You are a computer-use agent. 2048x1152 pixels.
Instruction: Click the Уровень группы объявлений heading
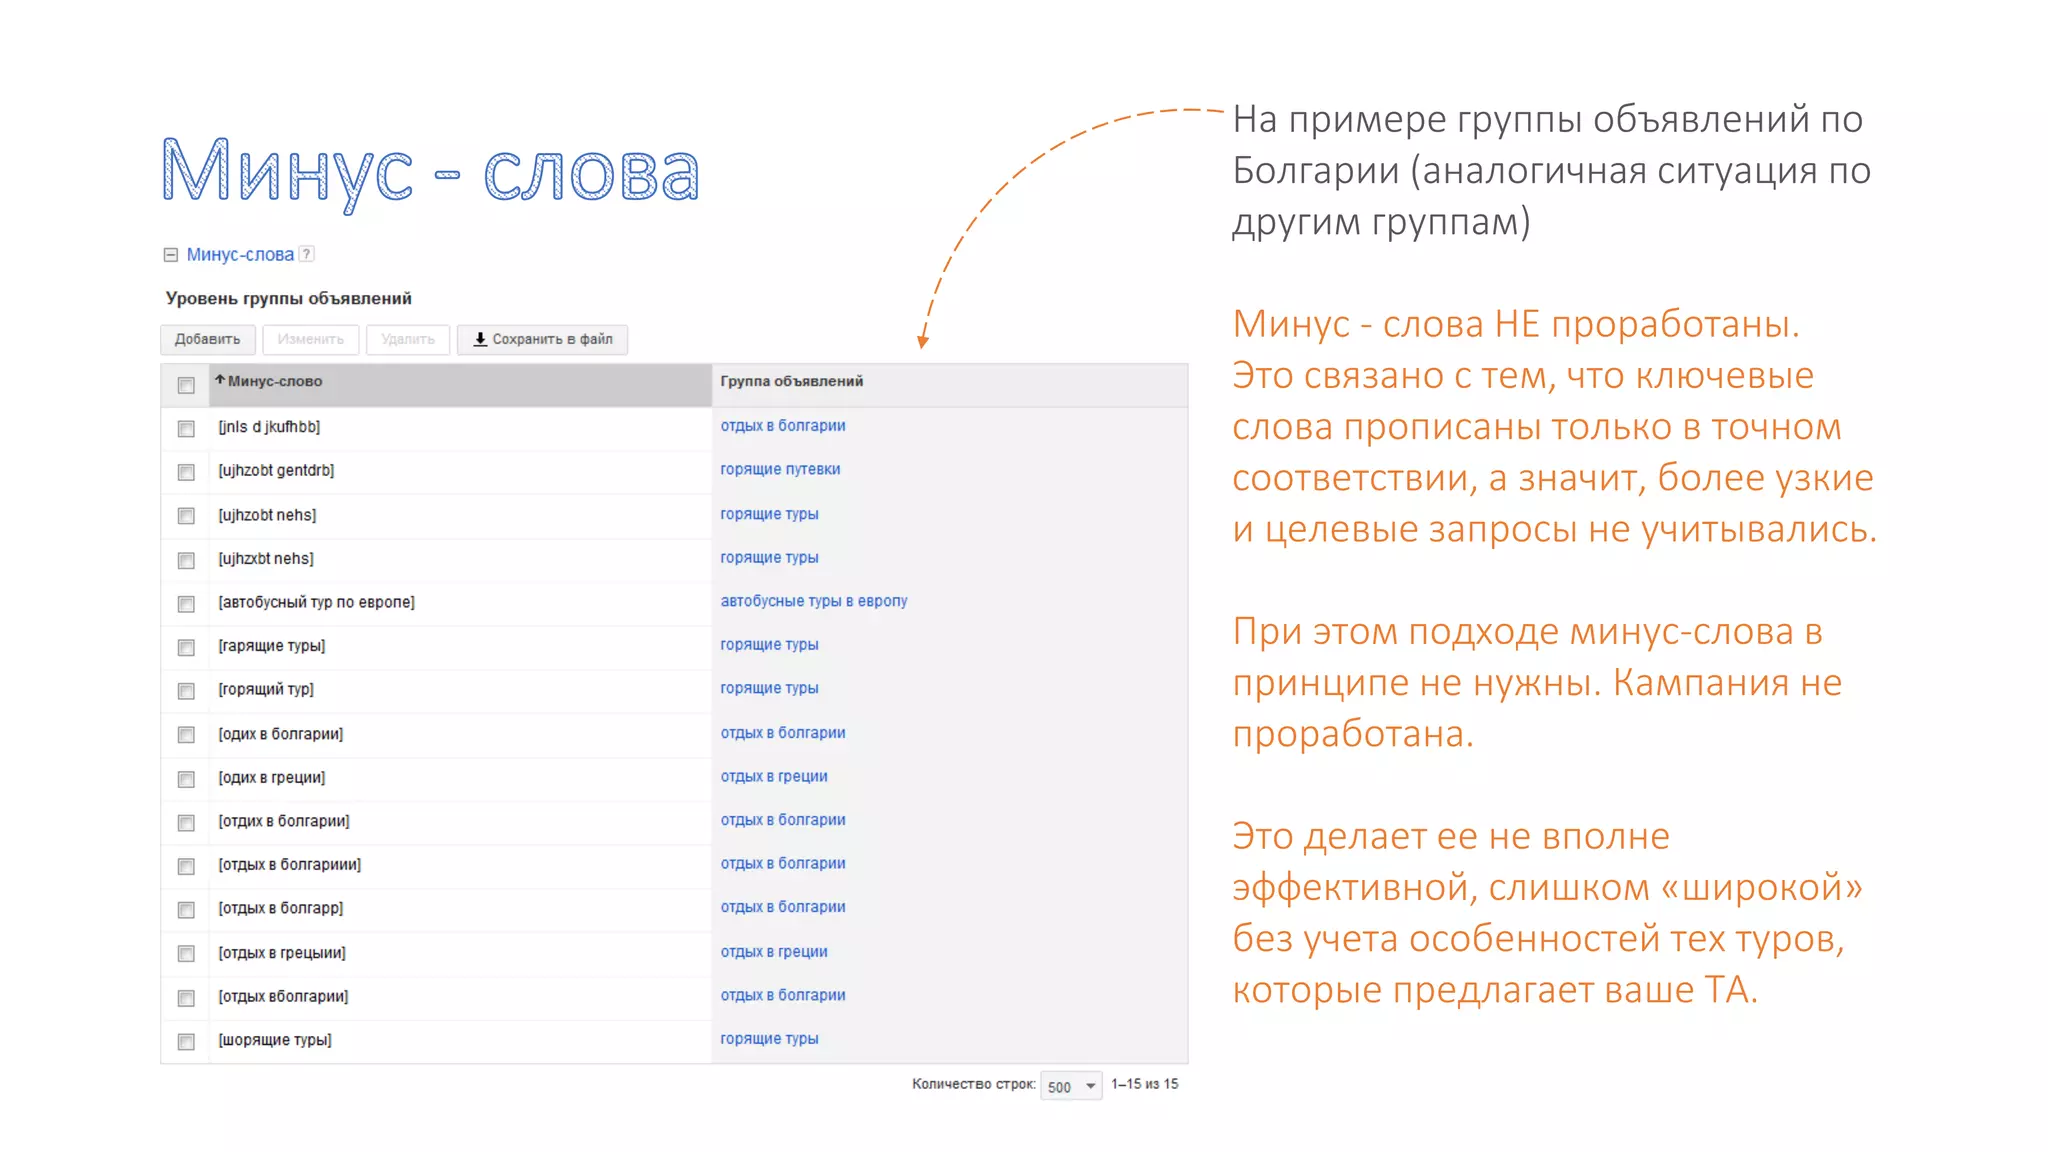(x=288, y=299)
